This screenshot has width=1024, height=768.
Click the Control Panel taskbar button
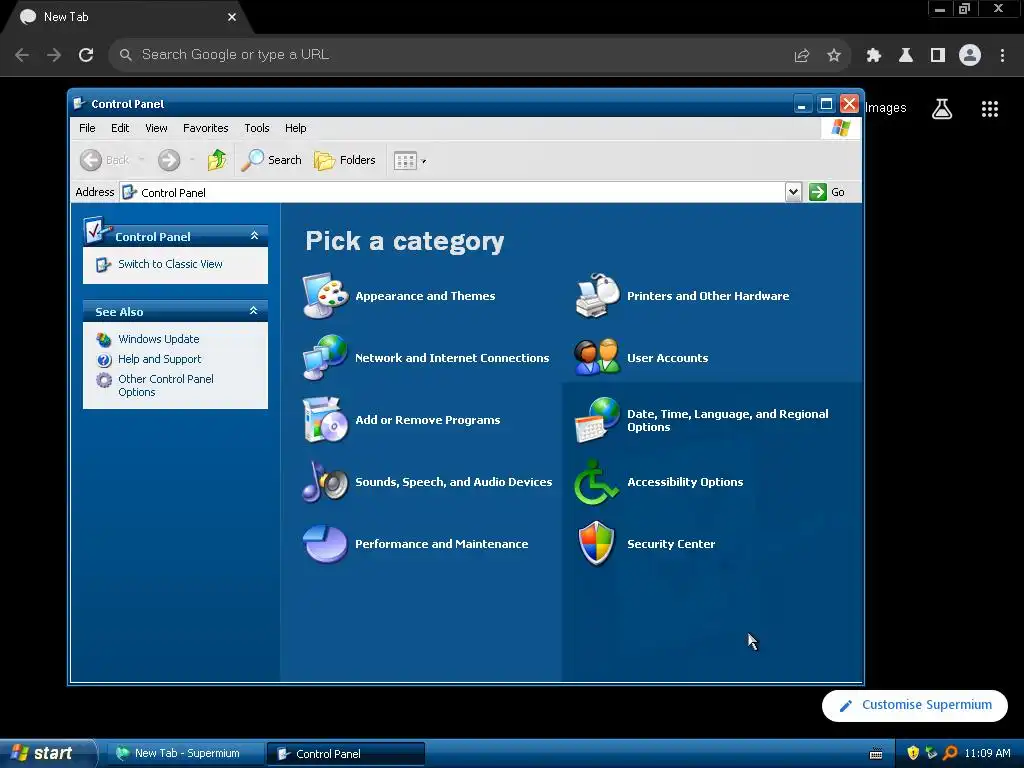(x=345, y=753)
